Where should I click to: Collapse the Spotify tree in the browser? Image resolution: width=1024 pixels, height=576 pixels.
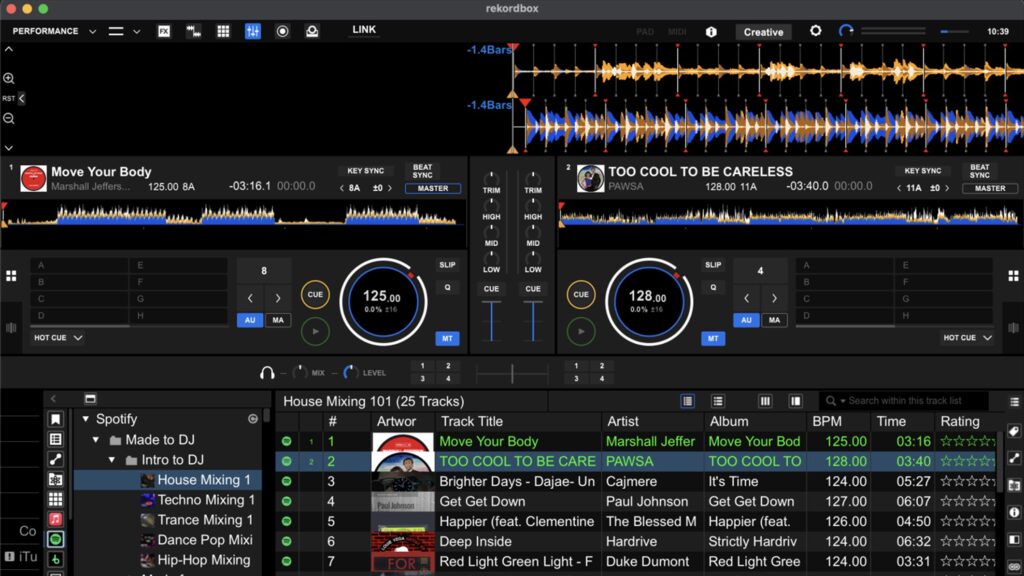[87, 419]
